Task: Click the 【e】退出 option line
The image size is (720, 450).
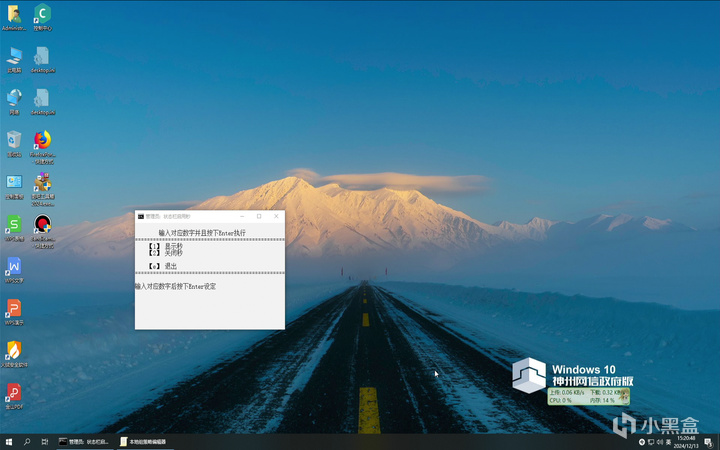Action: [x=163, y=266]
